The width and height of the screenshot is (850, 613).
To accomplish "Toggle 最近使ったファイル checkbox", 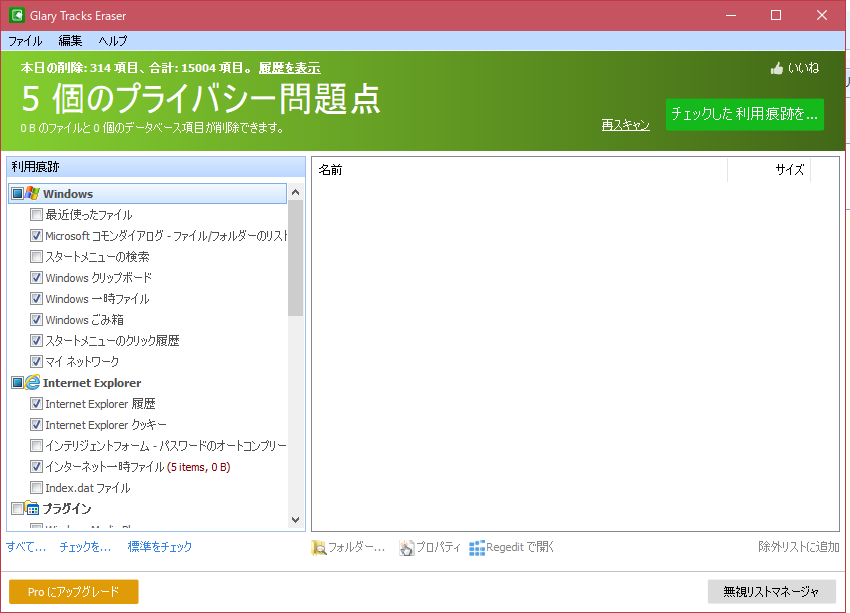I will (36, 215).
